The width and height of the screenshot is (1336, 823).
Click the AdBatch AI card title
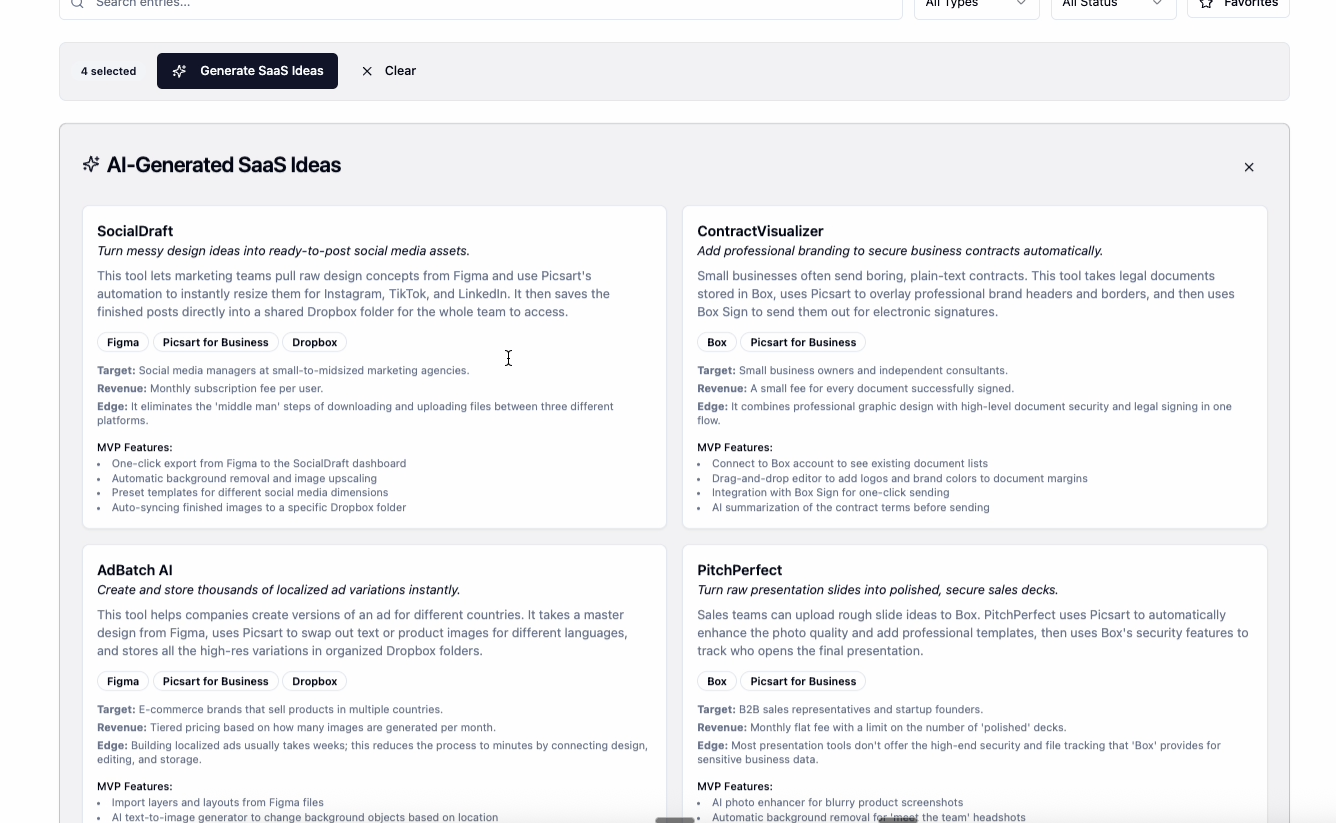pyautogui.click(x=135, y=570)
